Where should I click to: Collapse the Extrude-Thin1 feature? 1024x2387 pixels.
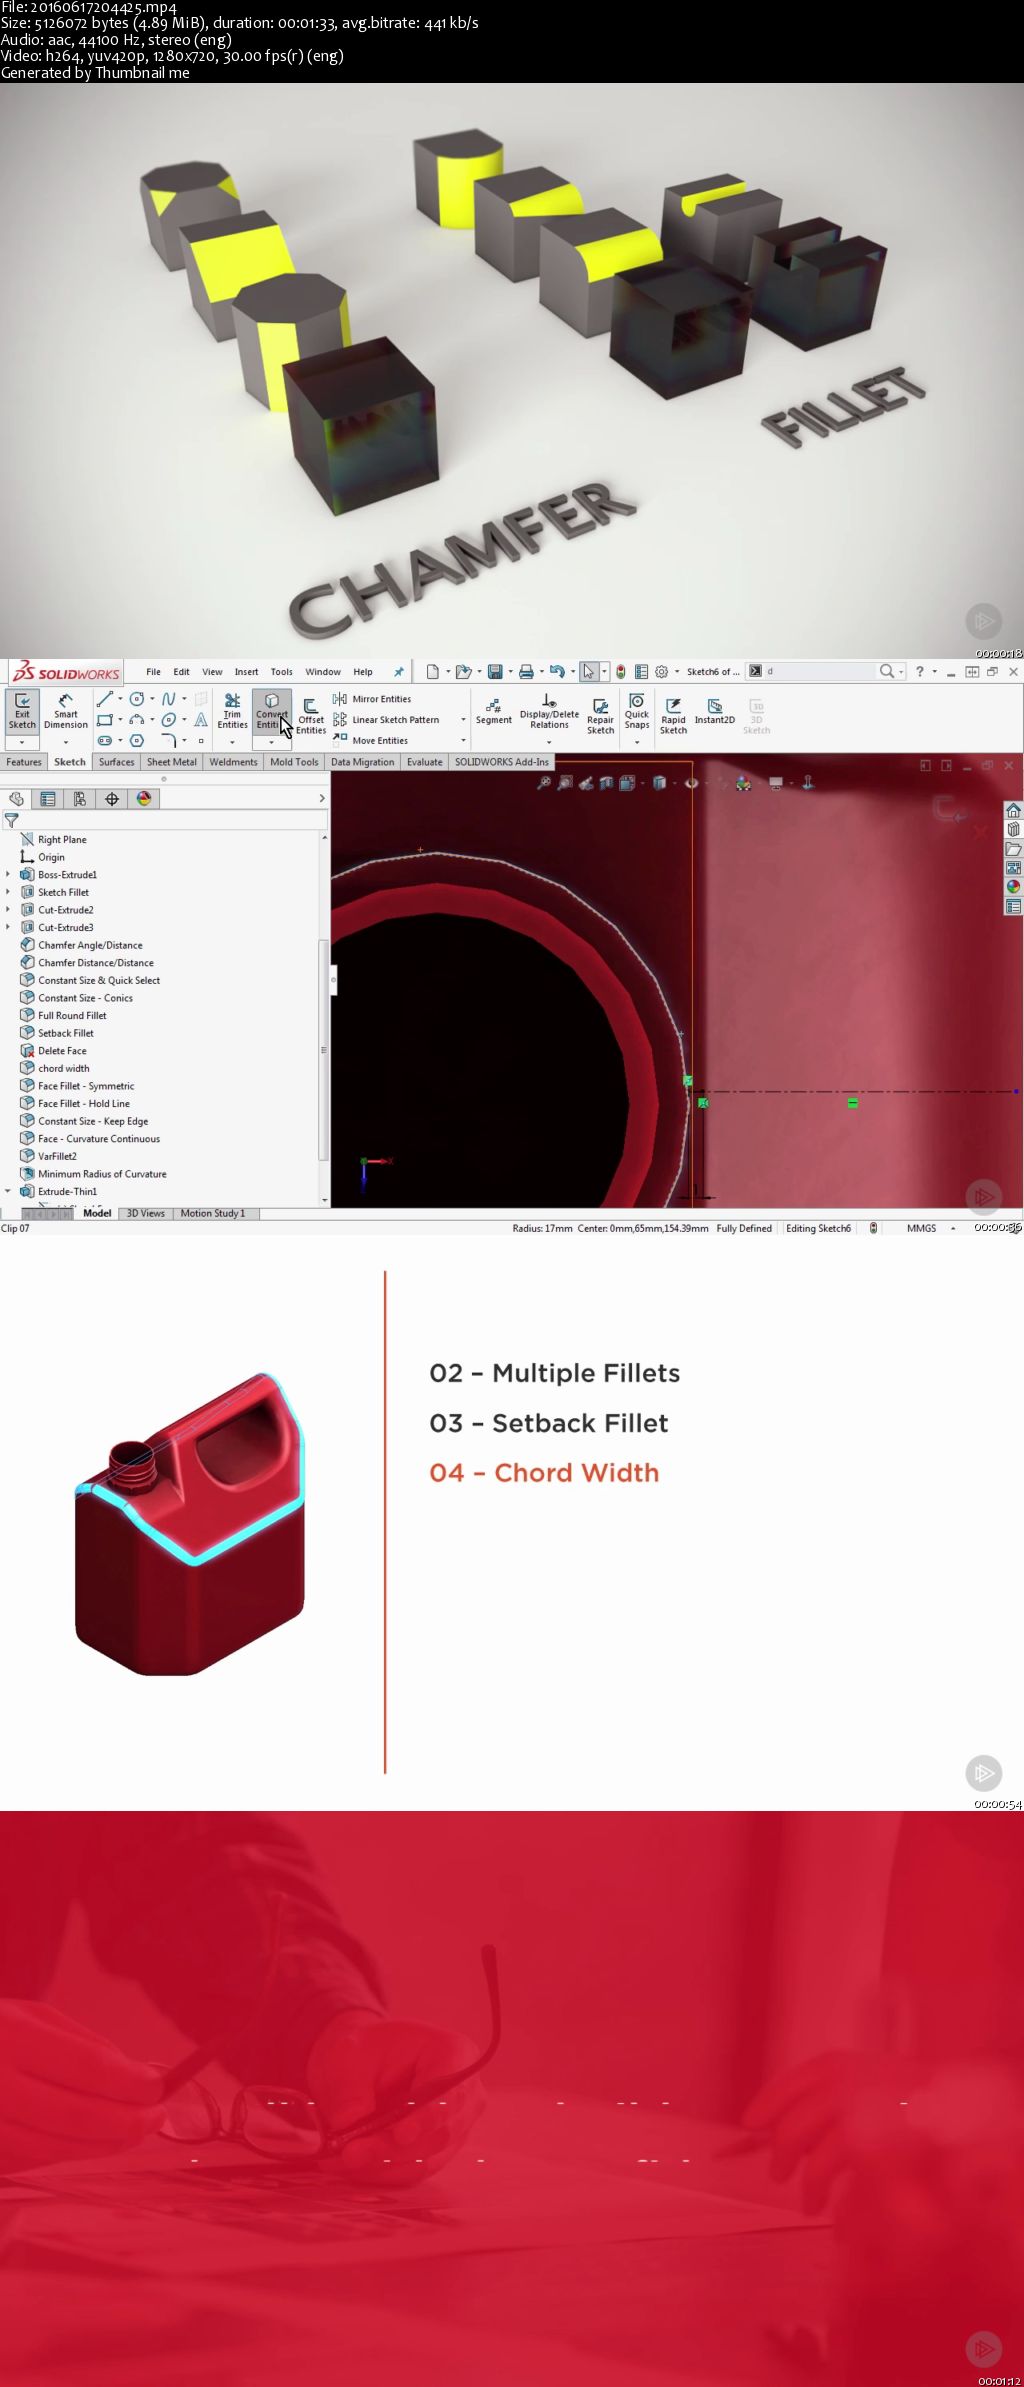(8, 1191)
